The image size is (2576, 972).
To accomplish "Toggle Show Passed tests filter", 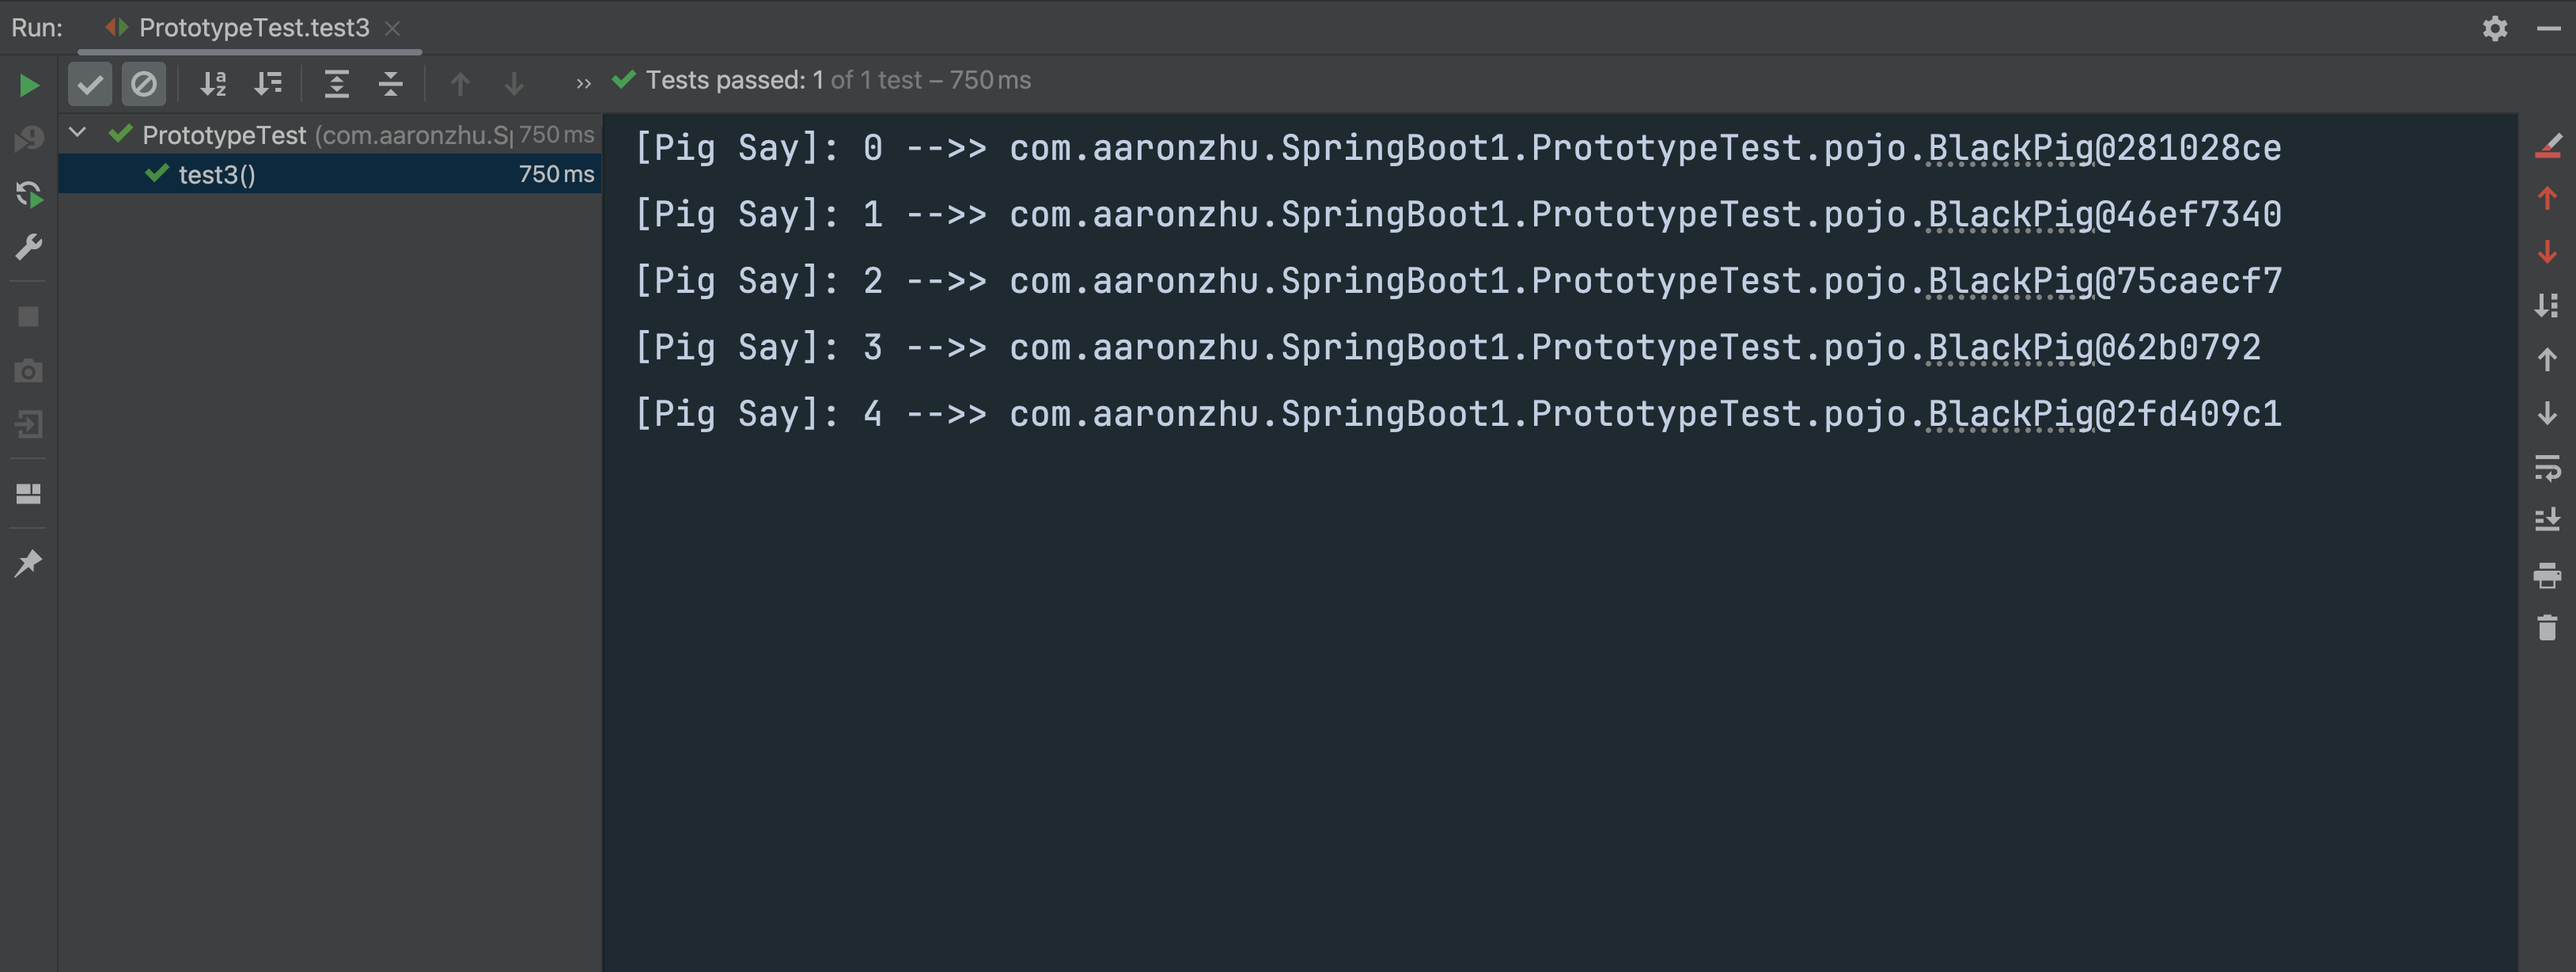I will pyautogui.click(x=90, y=84).
